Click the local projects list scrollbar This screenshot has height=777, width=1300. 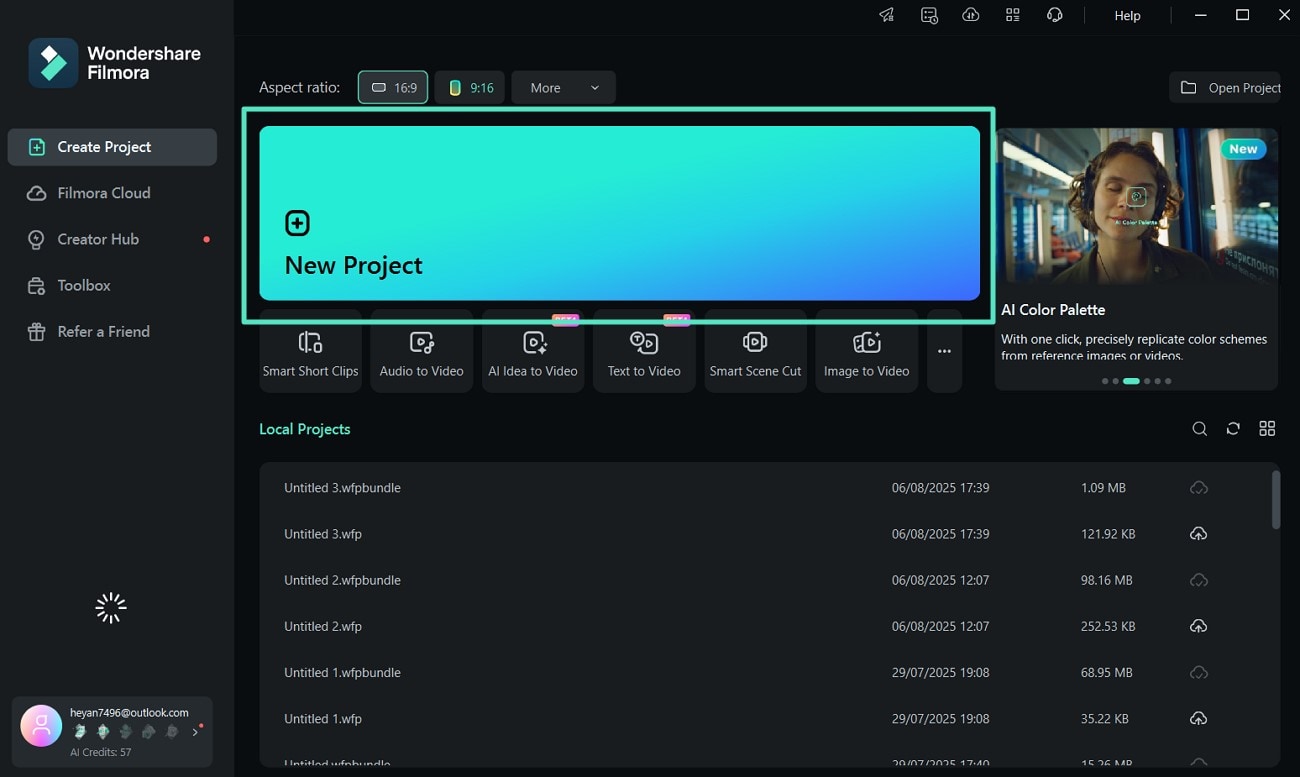(1275, 499)
